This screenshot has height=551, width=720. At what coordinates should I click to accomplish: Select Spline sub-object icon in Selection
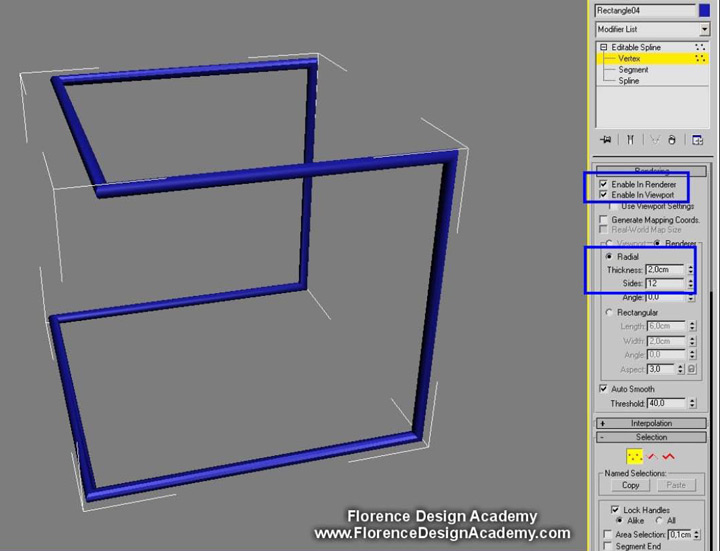coord(668,457)
